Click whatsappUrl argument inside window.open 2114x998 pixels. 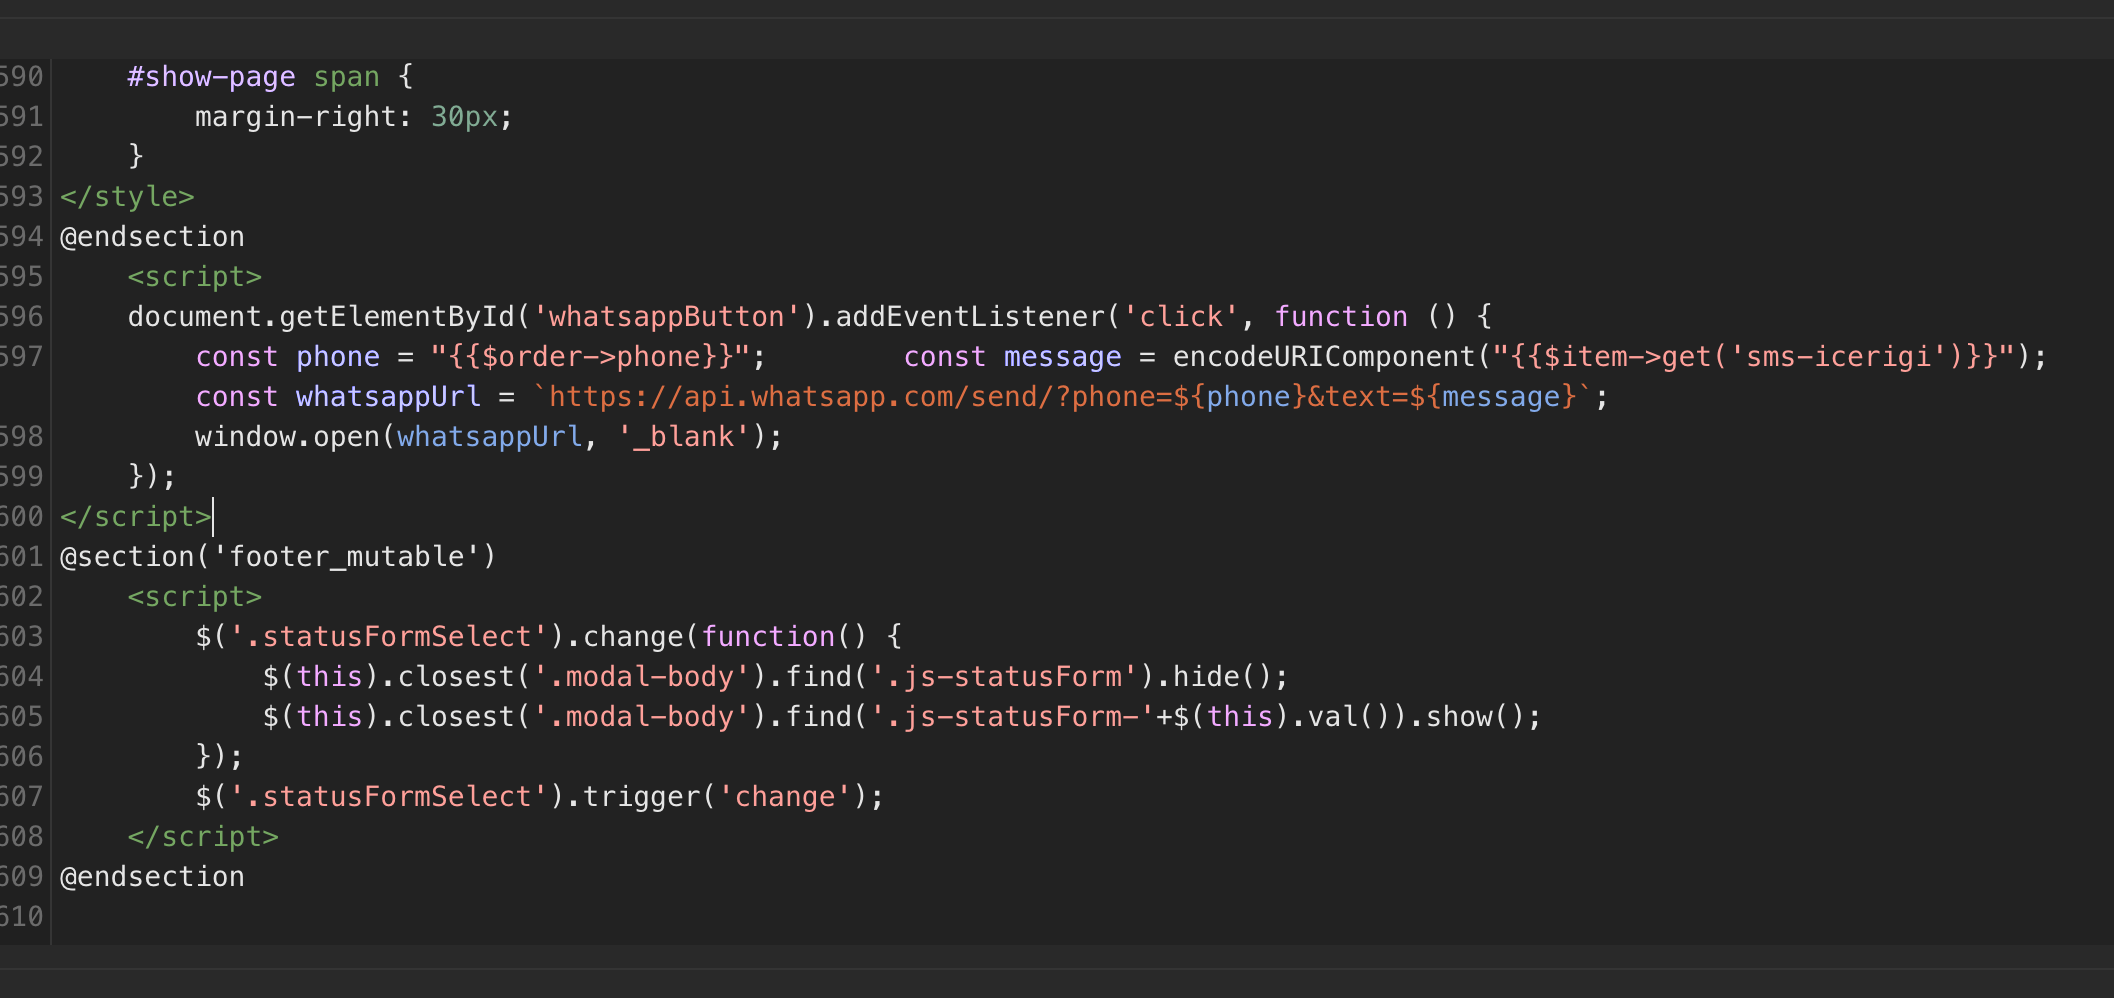tap(489, 437)
